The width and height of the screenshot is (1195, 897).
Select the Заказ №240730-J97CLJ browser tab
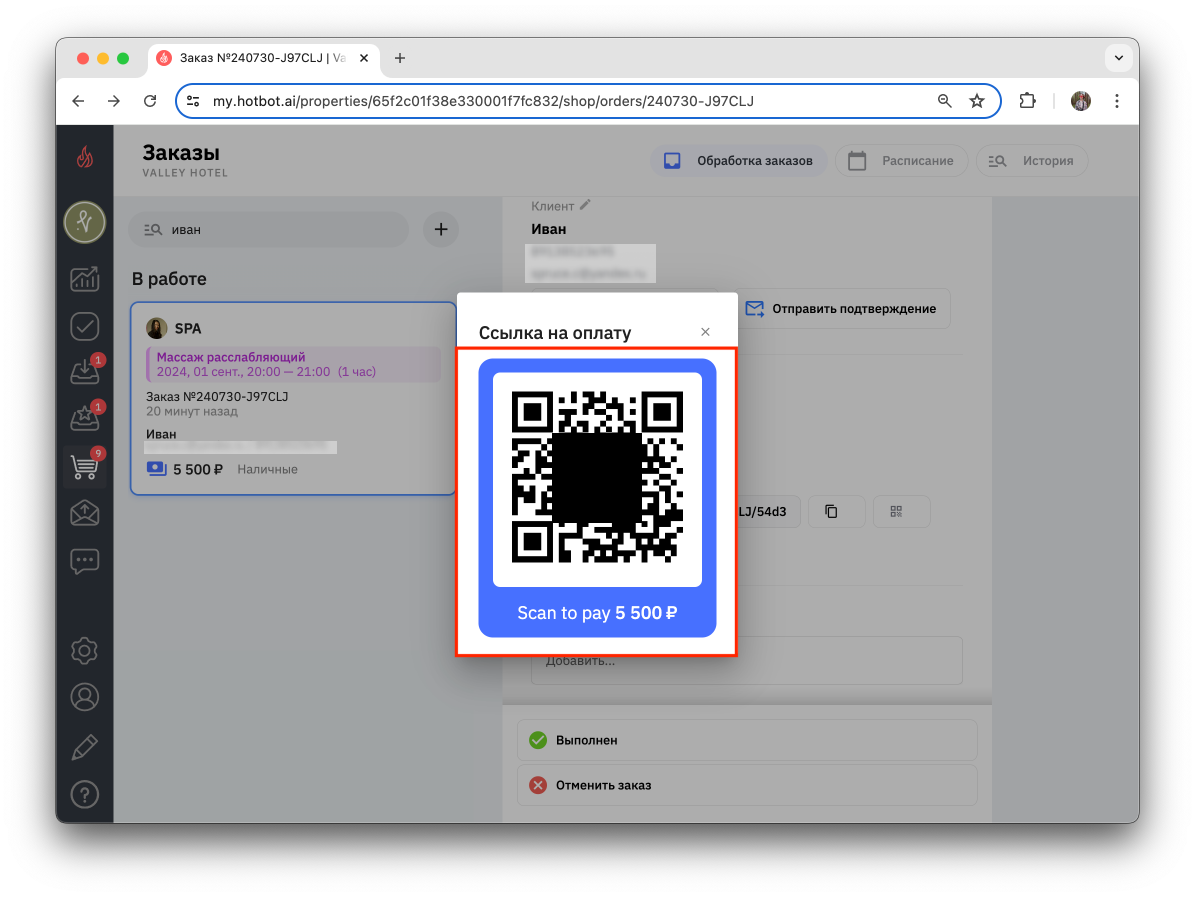pos(264,58)
